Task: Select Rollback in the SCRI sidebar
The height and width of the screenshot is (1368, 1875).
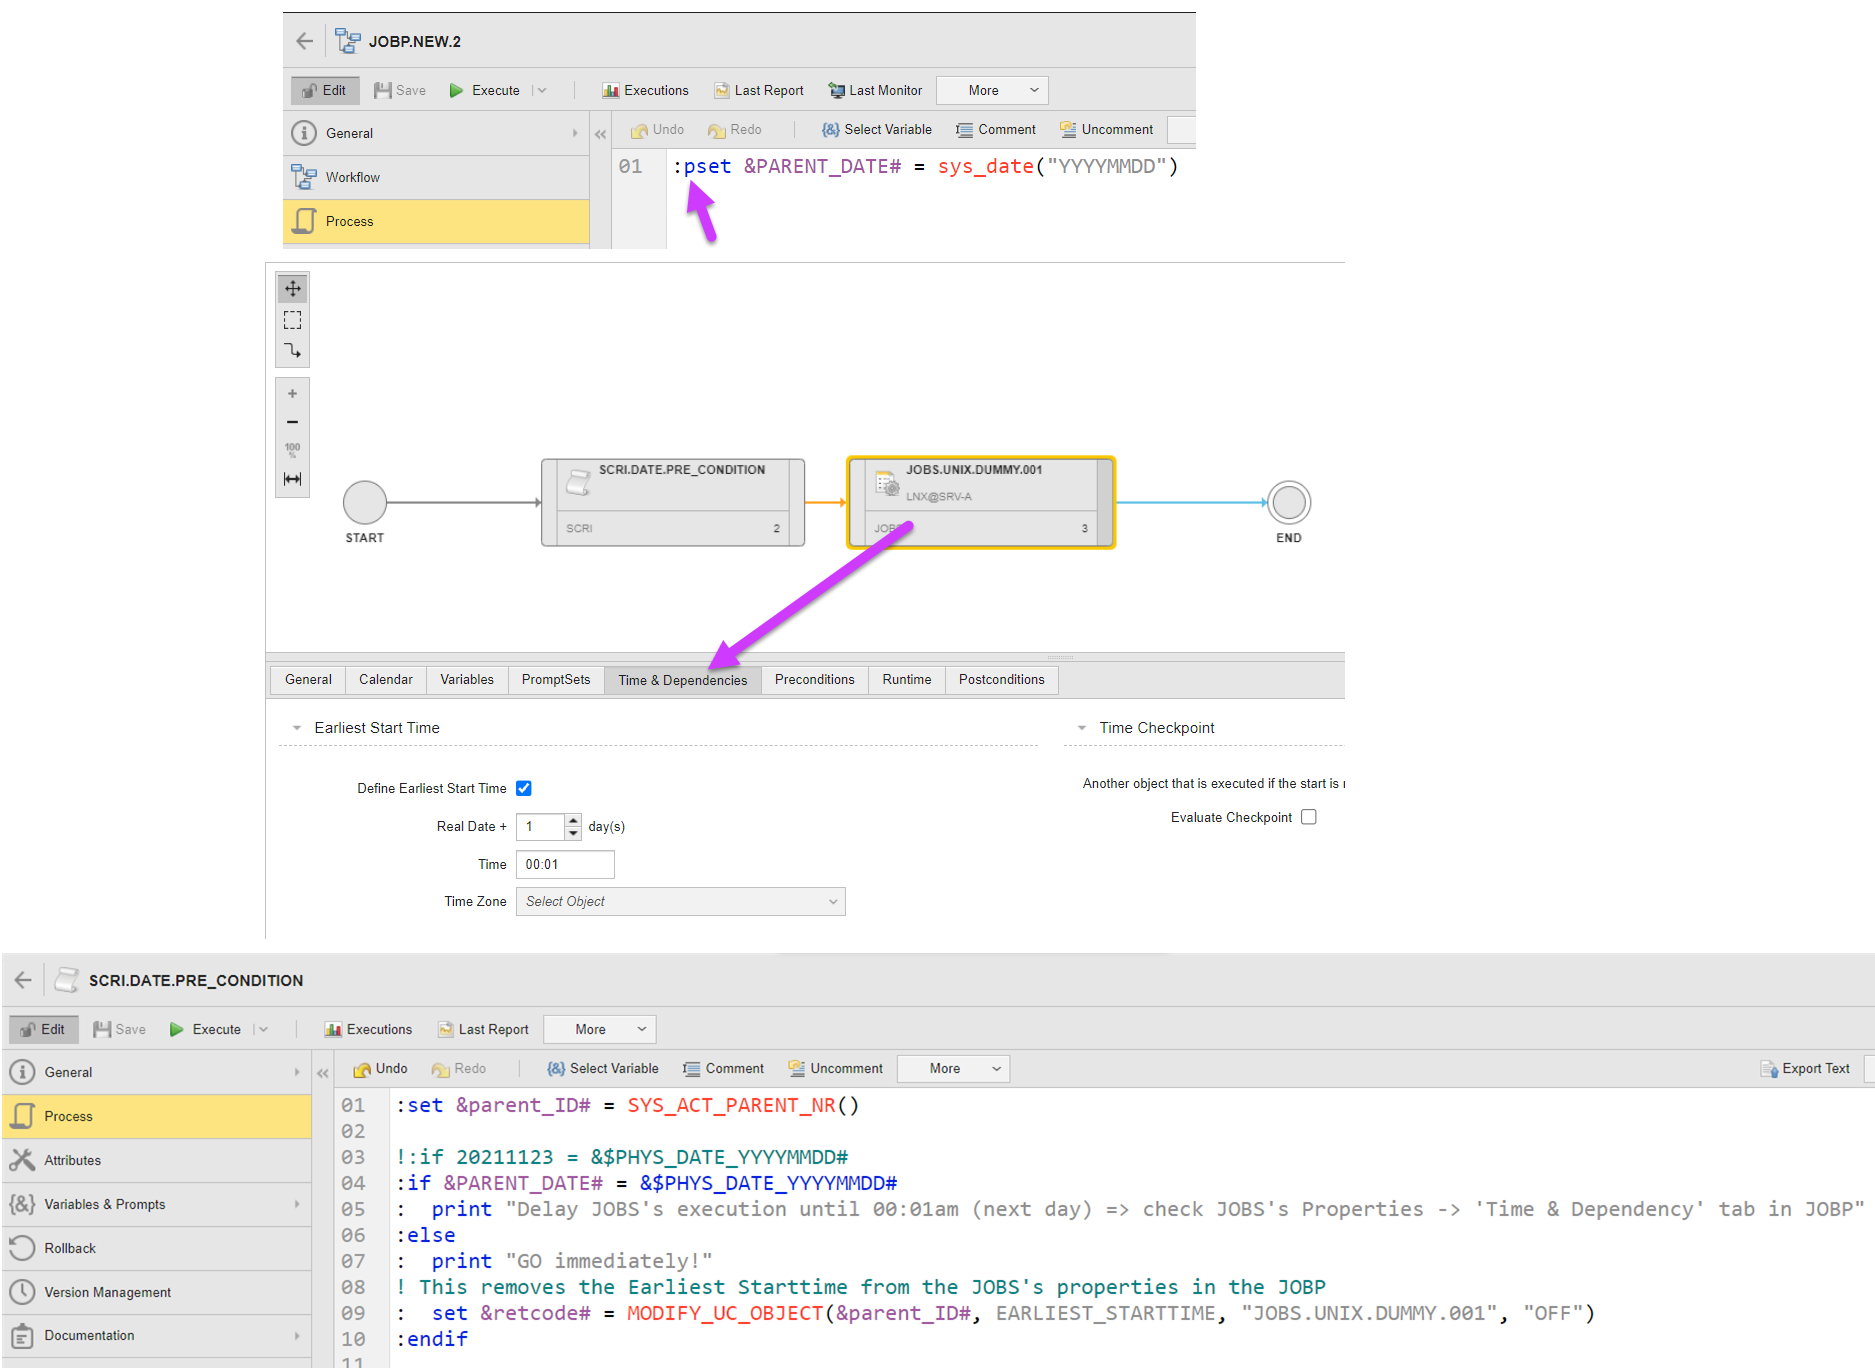Action: pyautogui.click(x=70, y=1248)
